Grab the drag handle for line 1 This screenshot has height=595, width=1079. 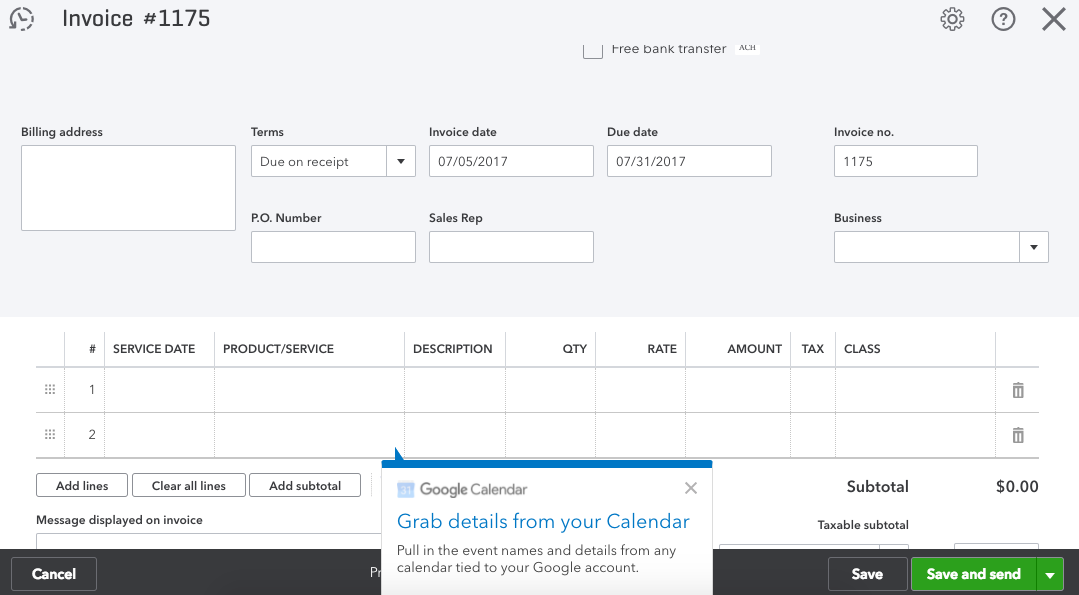[50, 390]
